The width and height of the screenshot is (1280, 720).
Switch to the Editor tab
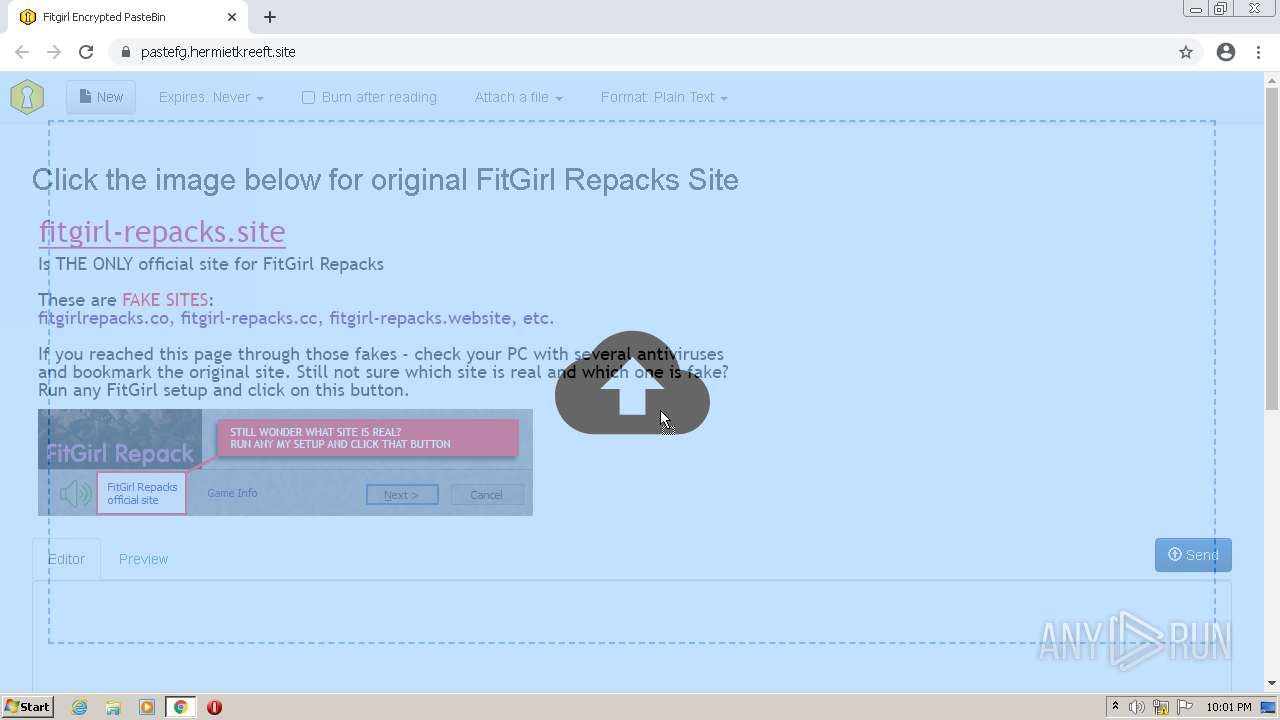point(66,559)
